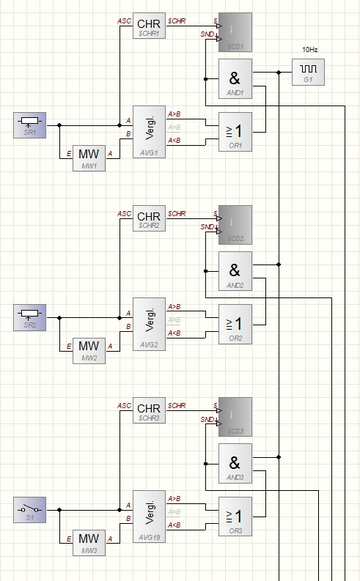Viewport: 360px width, 581px height.
Task: Select the AVG1 comparator block
Action: (149, 132)
